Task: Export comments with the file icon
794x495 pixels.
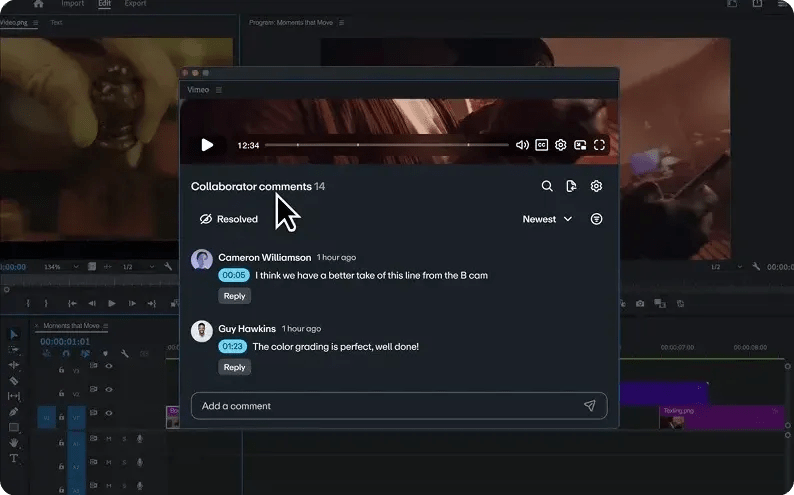Action: 571,186
